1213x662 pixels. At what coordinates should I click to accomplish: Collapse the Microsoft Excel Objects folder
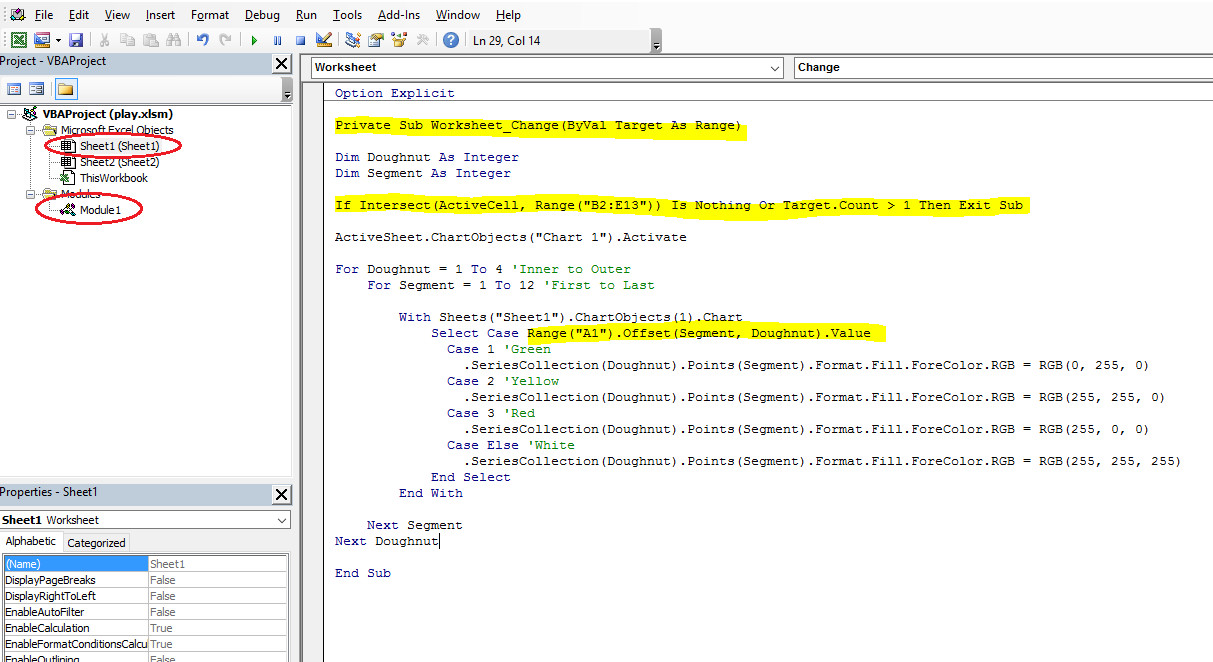(28, 130)
